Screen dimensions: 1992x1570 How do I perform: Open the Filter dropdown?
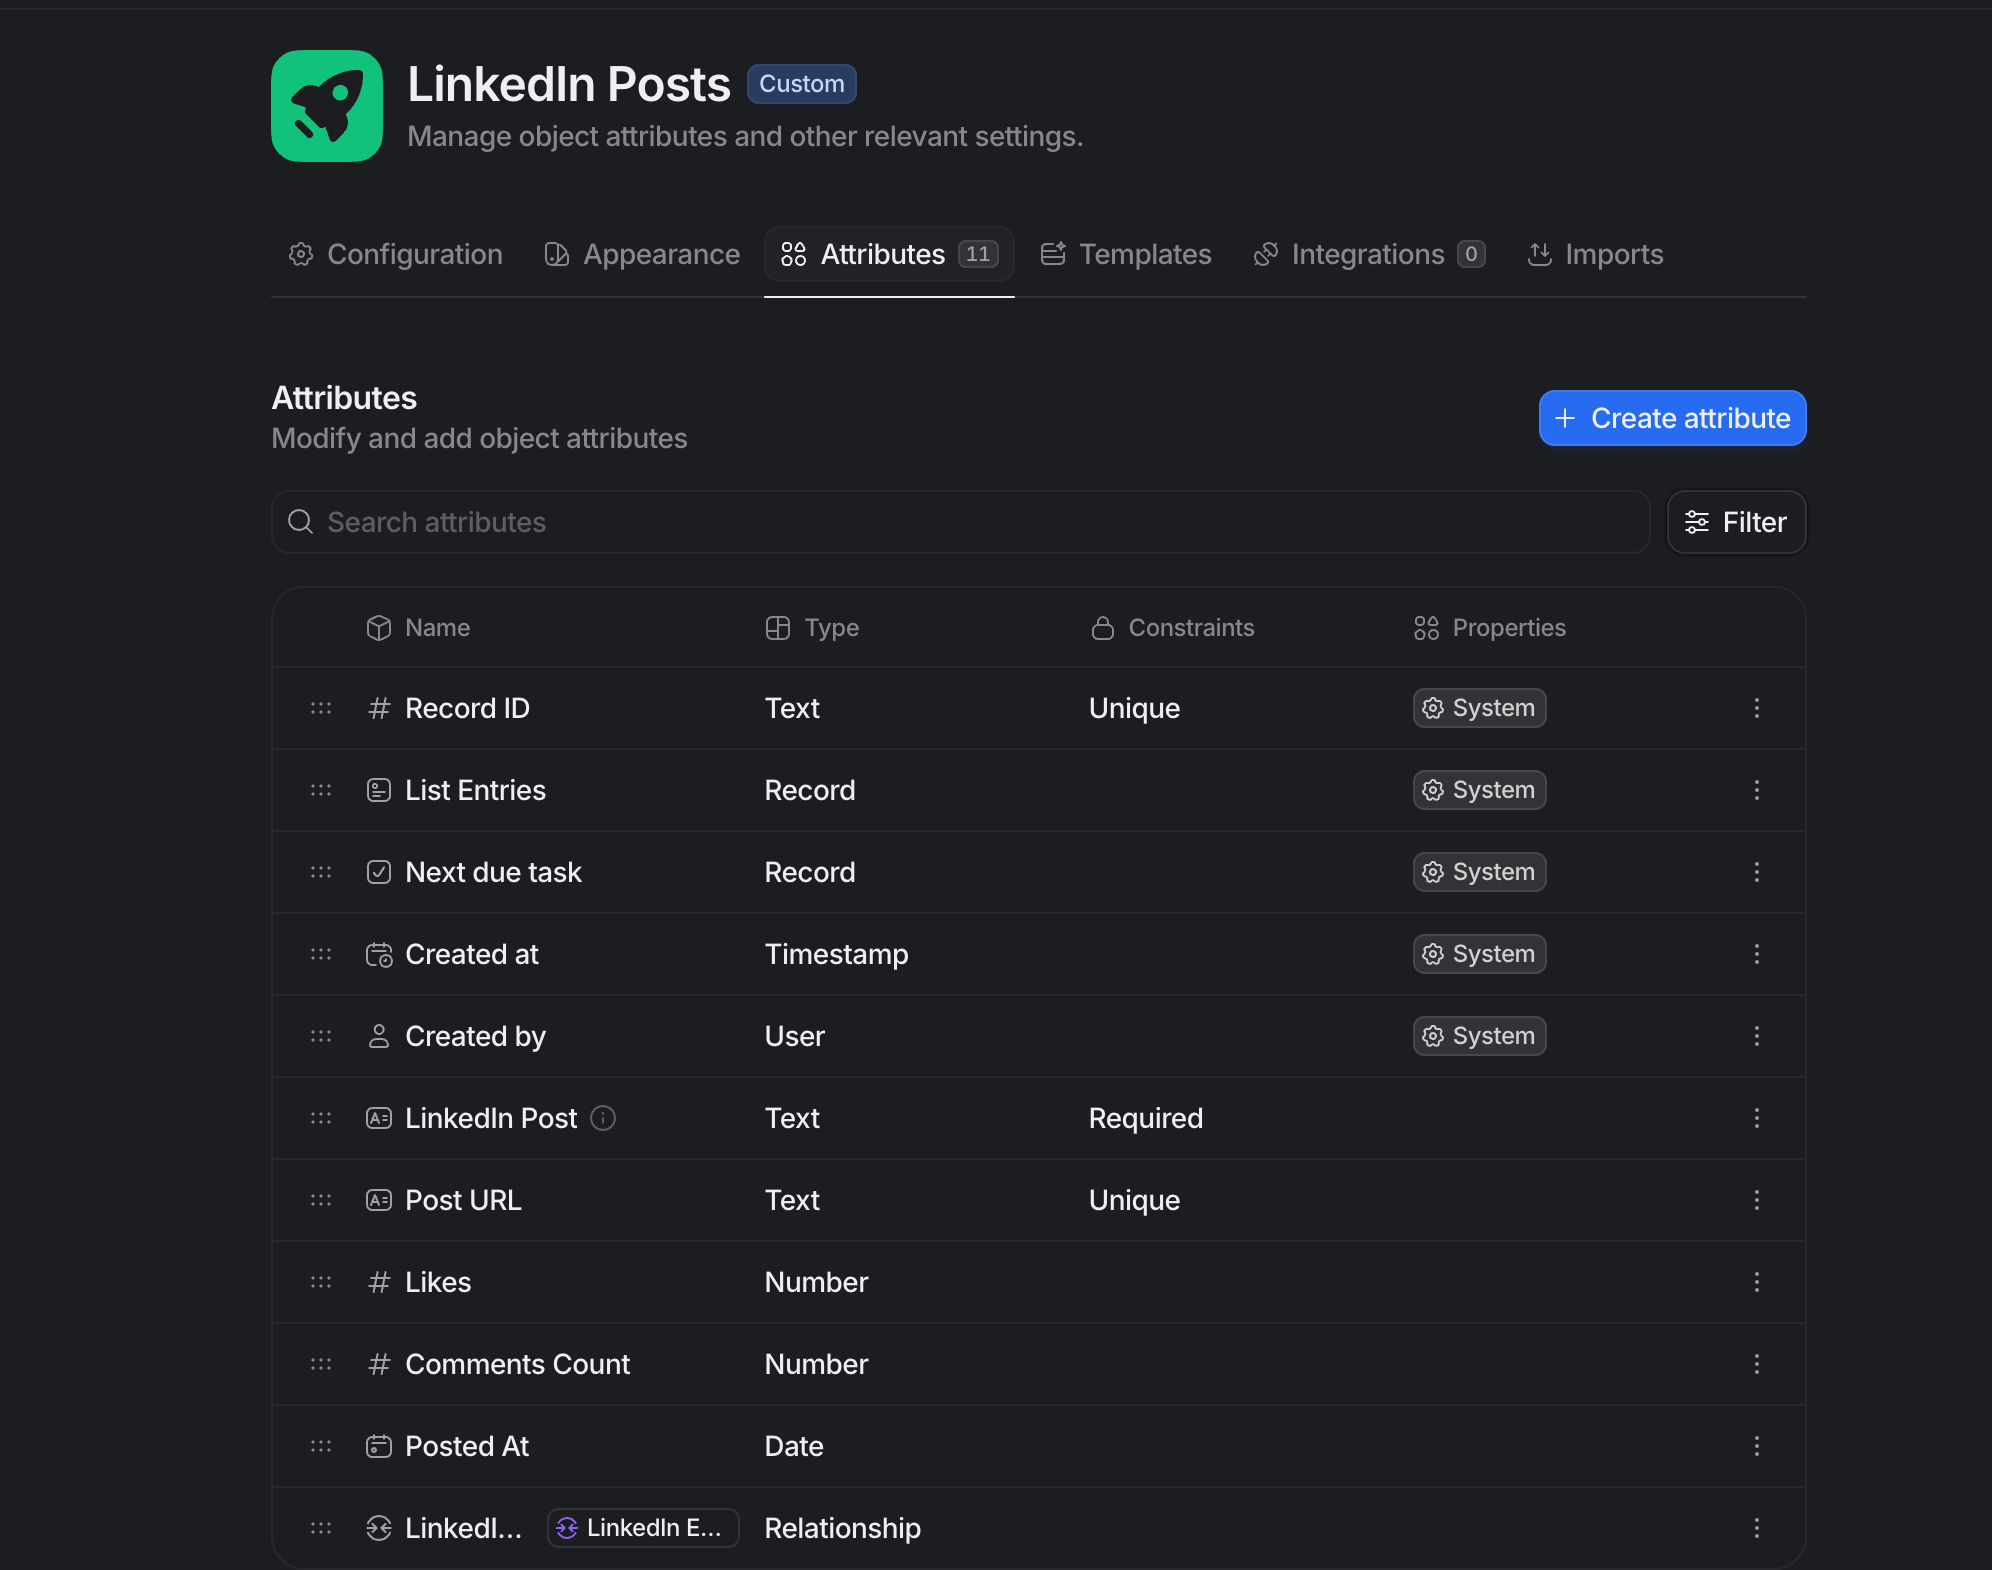click(x=1736, y=522)
